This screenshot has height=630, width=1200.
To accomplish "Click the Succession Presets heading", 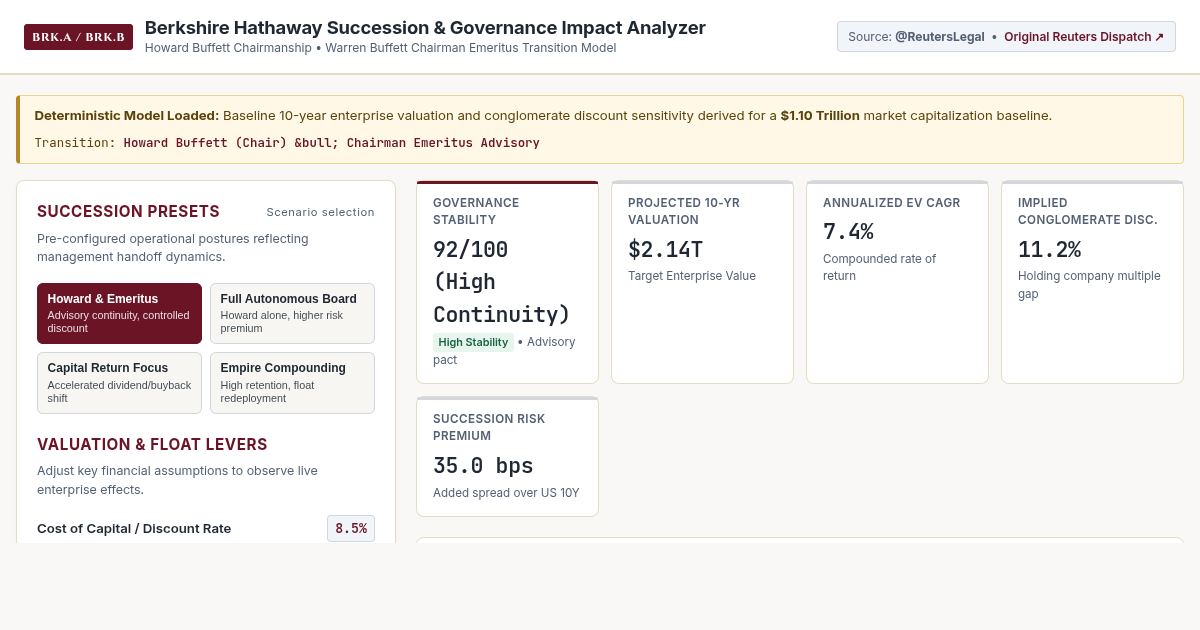I will click(128, 212).
